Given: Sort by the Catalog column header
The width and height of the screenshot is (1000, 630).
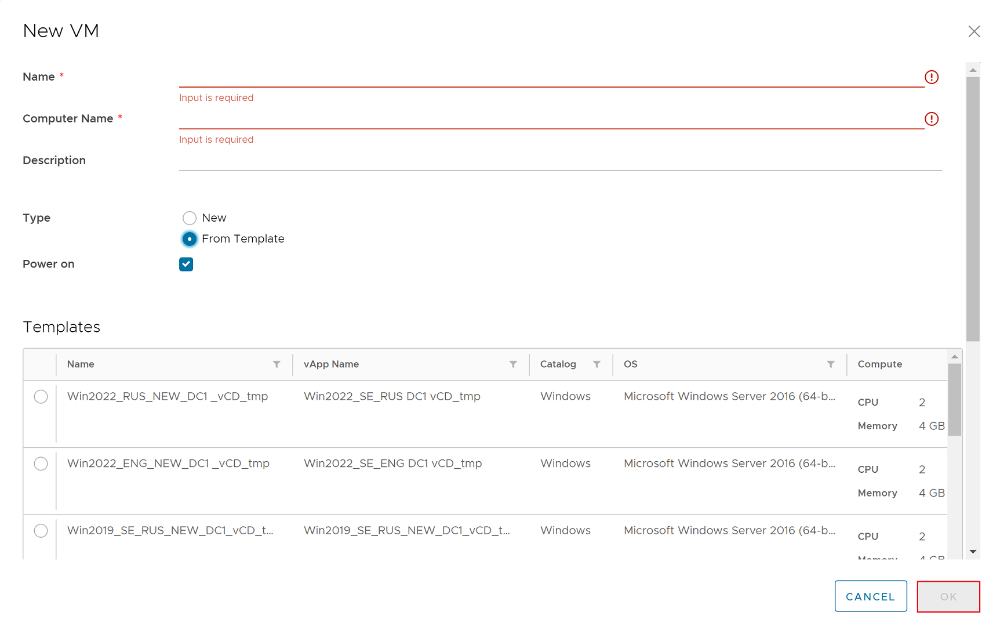Looking at the screenshot, I should click(x=558, y=364).
